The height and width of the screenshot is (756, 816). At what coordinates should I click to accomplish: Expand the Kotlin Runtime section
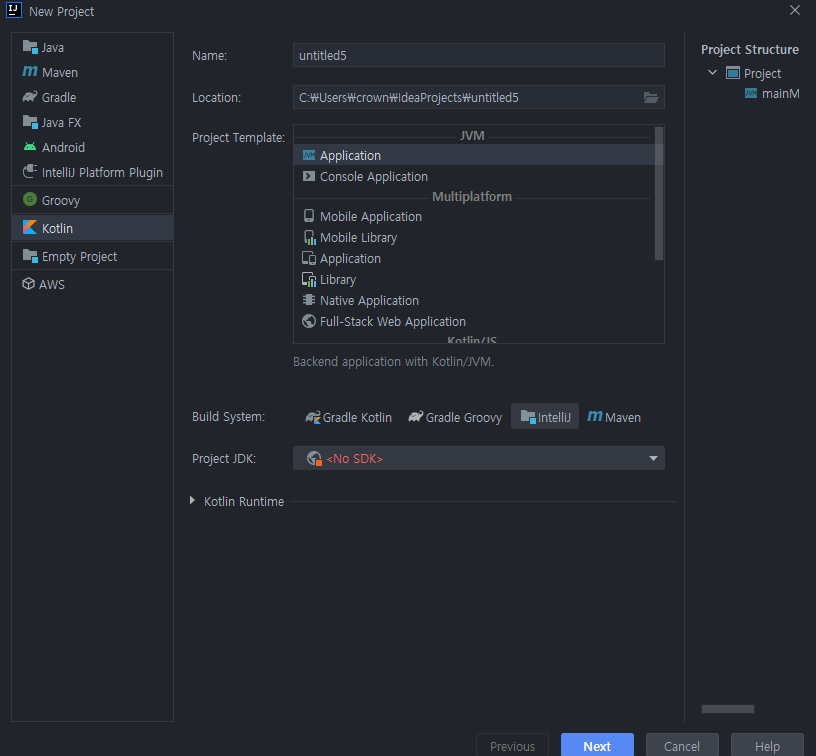pyautogui.click(x=193, y=501)
